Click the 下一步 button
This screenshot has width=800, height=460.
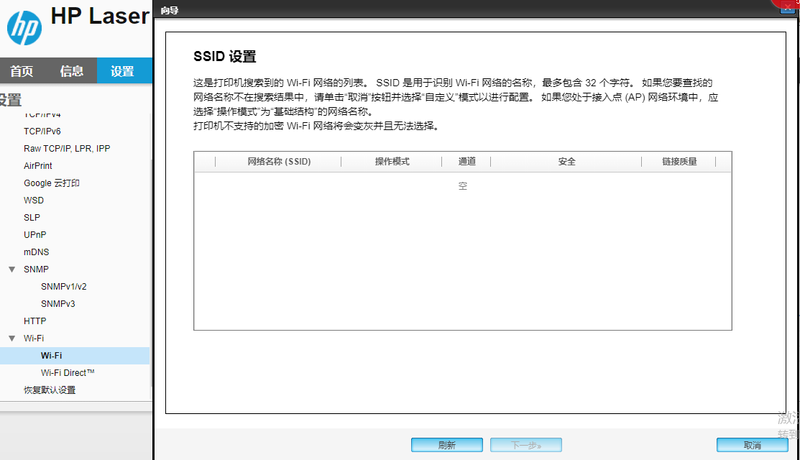(x=524, y=445)
